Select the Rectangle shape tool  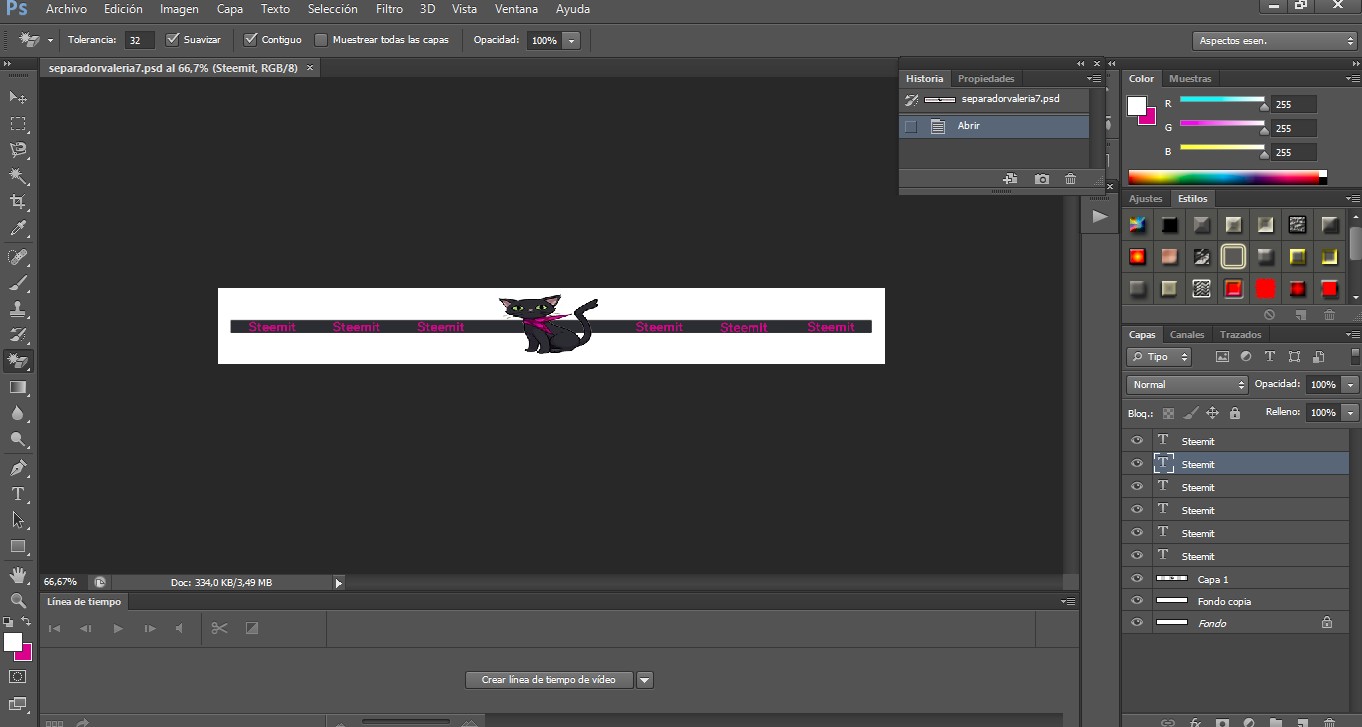pyautogui.click(x=18, y=546)
